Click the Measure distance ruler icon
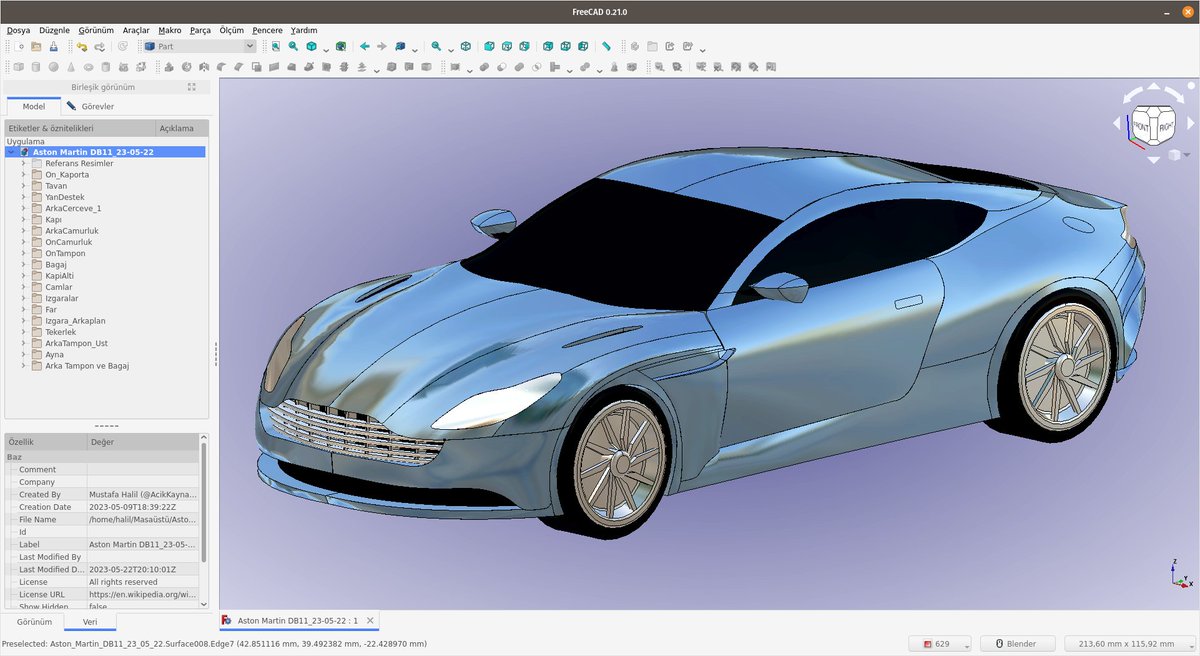1200x656 pixels. pos(606,46)
